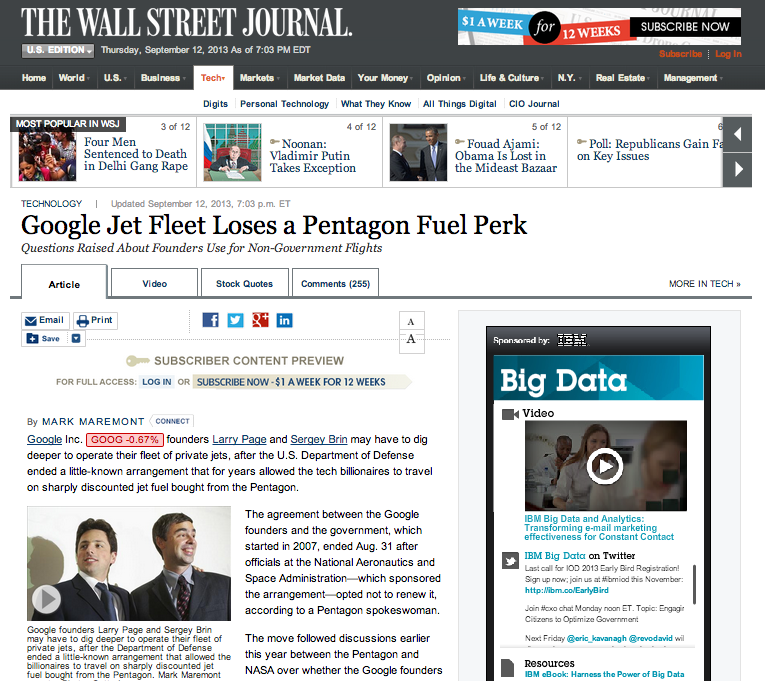This screenshot has height=681, width=765.
Task: Email this article
Action: (x=44, y=321)
